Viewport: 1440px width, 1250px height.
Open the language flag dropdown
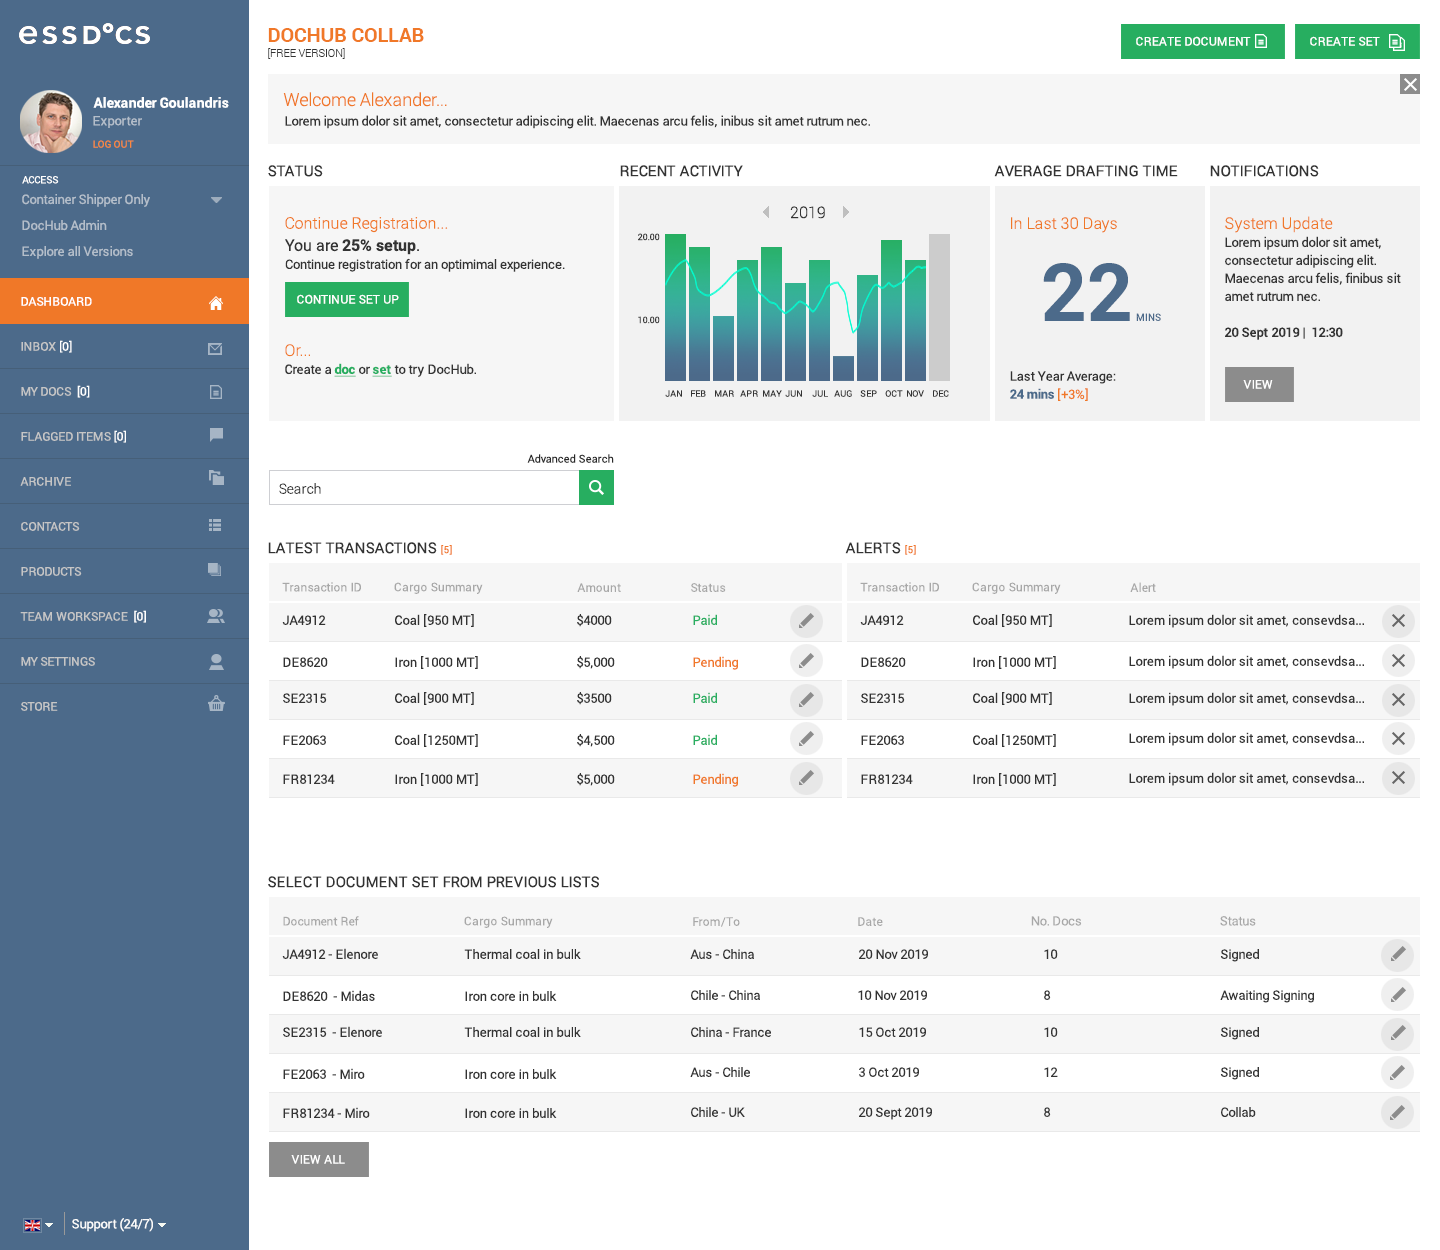click(x=38, y=1225)
